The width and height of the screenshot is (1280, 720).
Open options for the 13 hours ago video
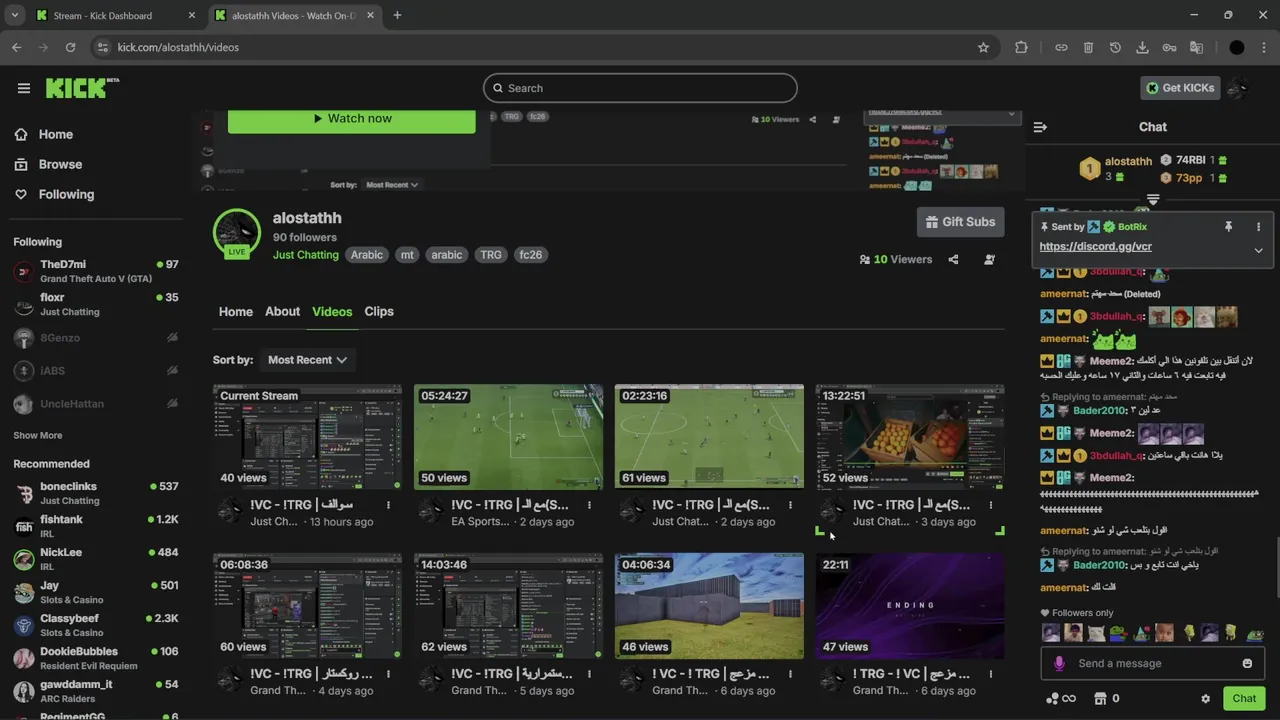[388, 505]
